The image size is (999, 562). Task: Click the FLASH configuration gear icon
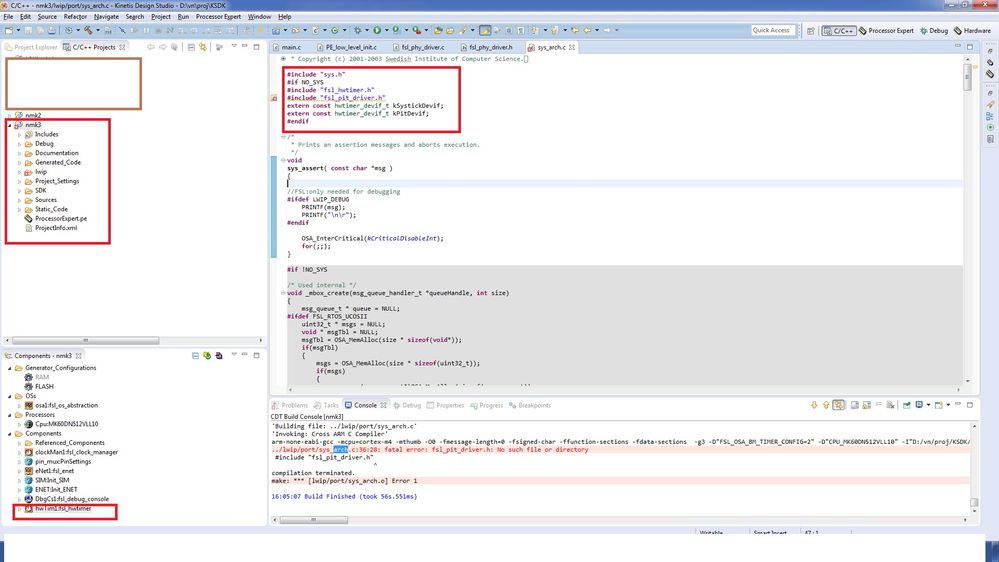[29, 387]
